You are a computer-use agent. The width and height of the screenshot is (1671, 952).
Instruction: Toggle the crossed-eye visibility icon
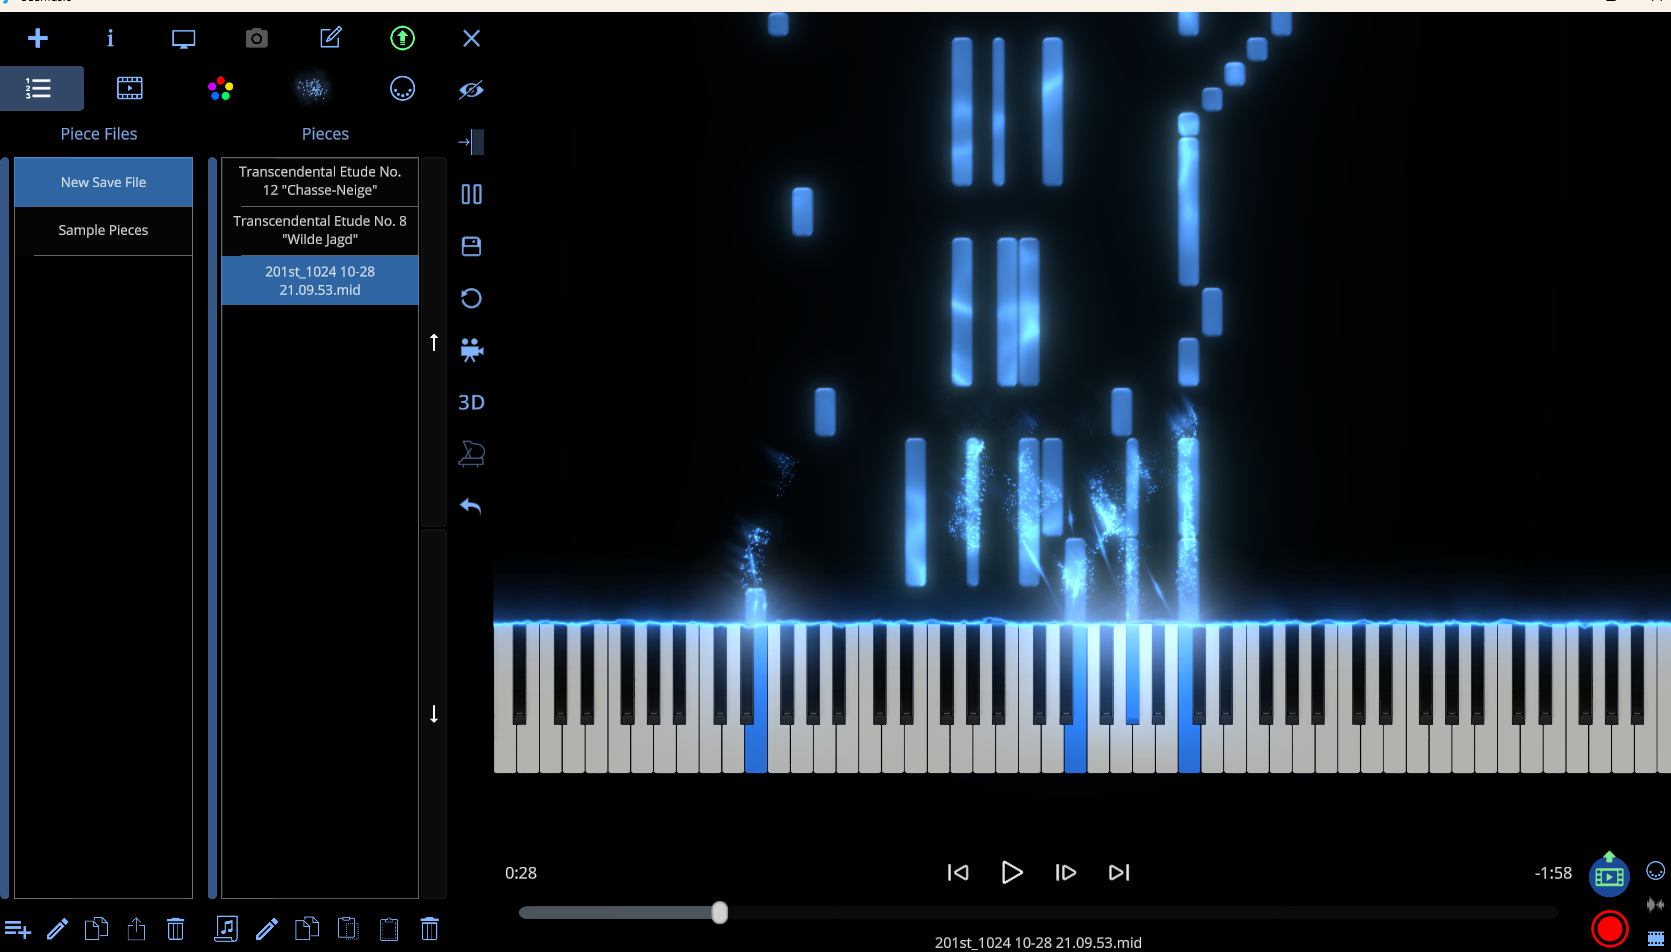471,90
